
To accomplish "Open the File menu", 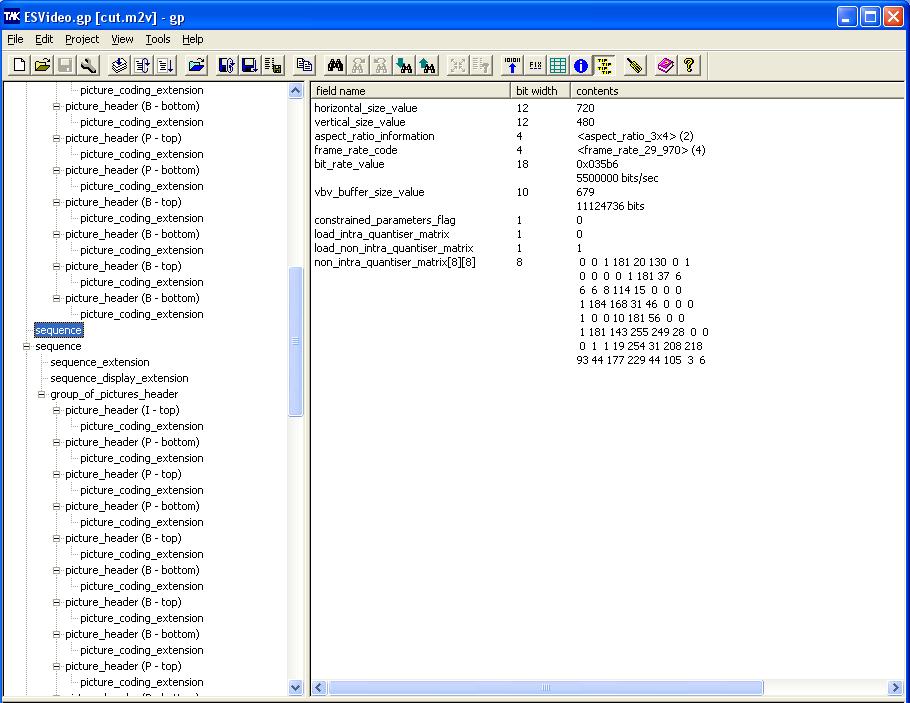I will (15, 39).
